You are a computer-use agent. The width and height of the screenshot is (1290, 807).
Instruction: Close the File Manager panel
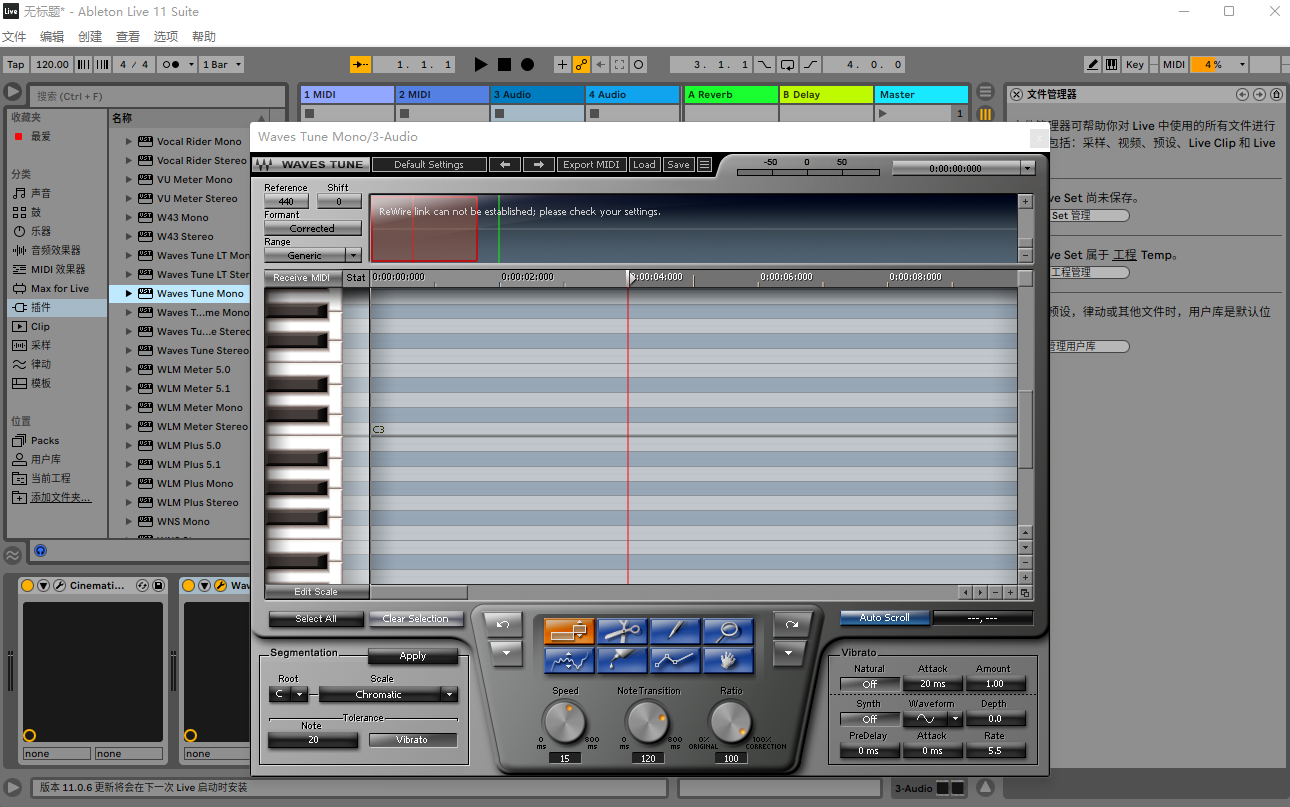point(1016,94)
